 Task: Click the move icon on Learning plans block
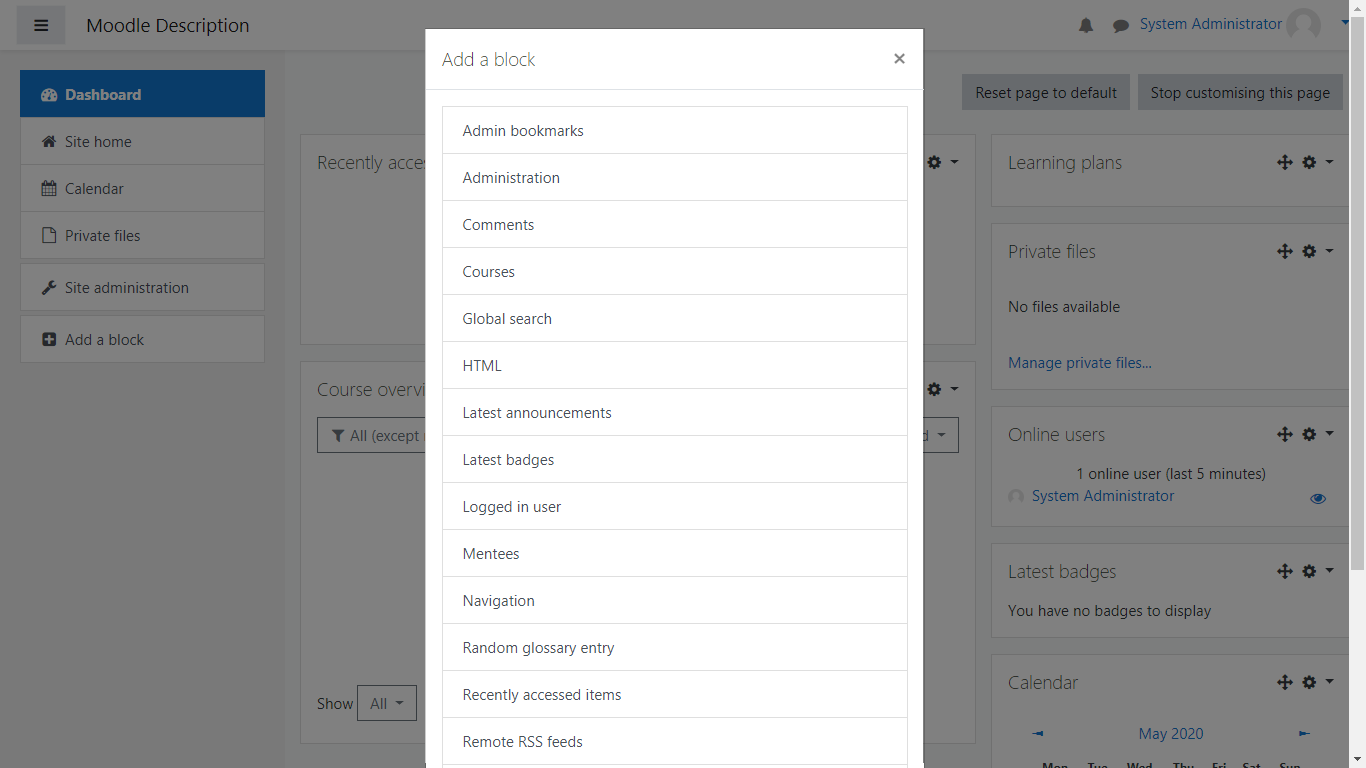[x=1285, y=162]
